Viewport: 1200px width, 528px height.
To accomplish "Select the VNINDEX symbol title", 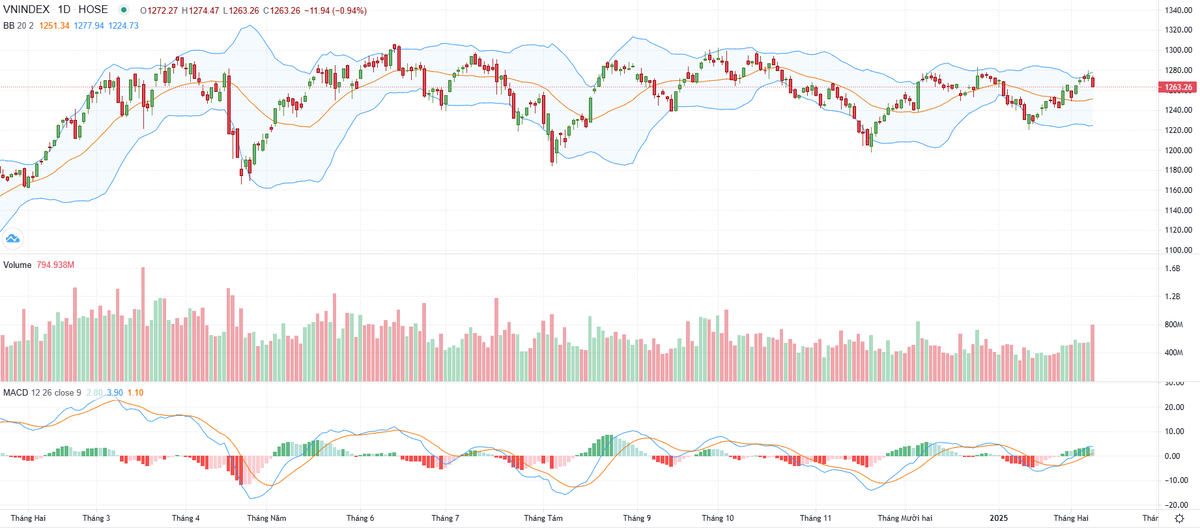I will click(27, 10).
